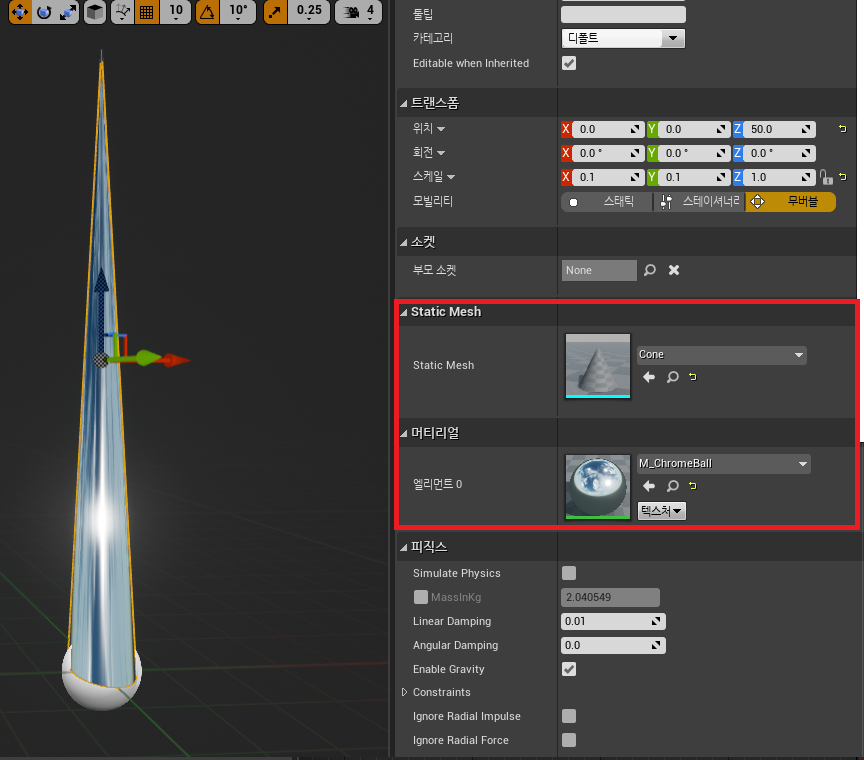The width and height of the screenshot is (864, 760).
Task: Open the M_ChromeBall material dropdown
Action: point(724,464)
